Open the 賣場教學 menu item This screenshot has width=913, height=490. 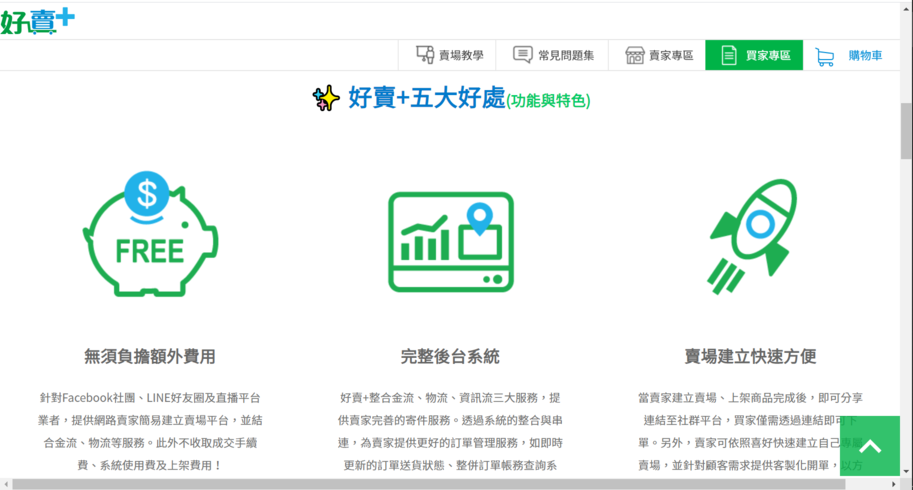pos(449,55)
